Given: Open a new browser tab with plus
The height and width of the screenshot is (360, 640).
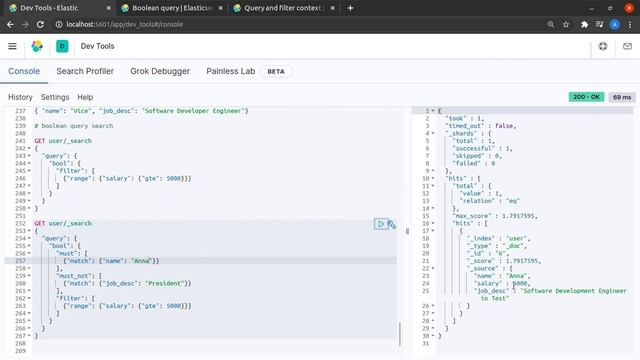Looking at the screenshot, I should [x=350, y=8].
